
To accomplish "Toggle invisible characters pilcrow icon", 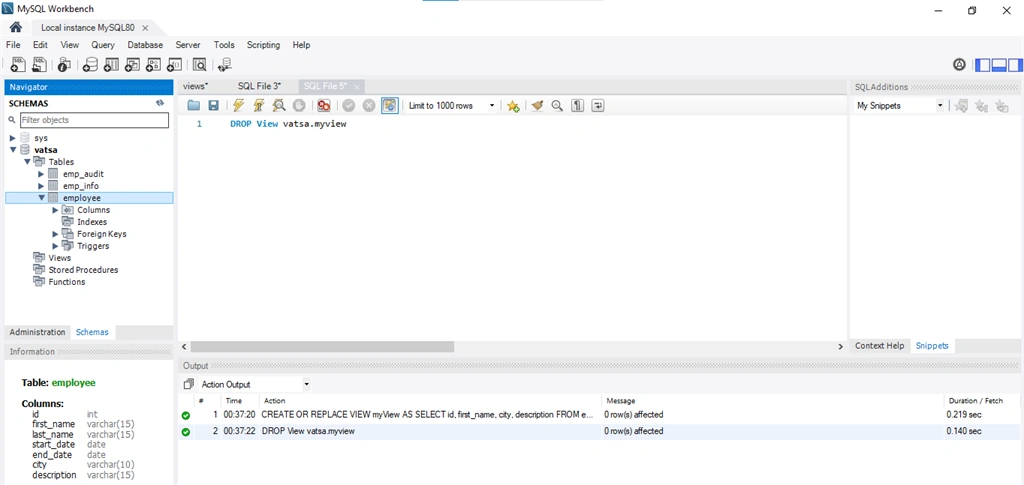I will [x=577, y=105].
